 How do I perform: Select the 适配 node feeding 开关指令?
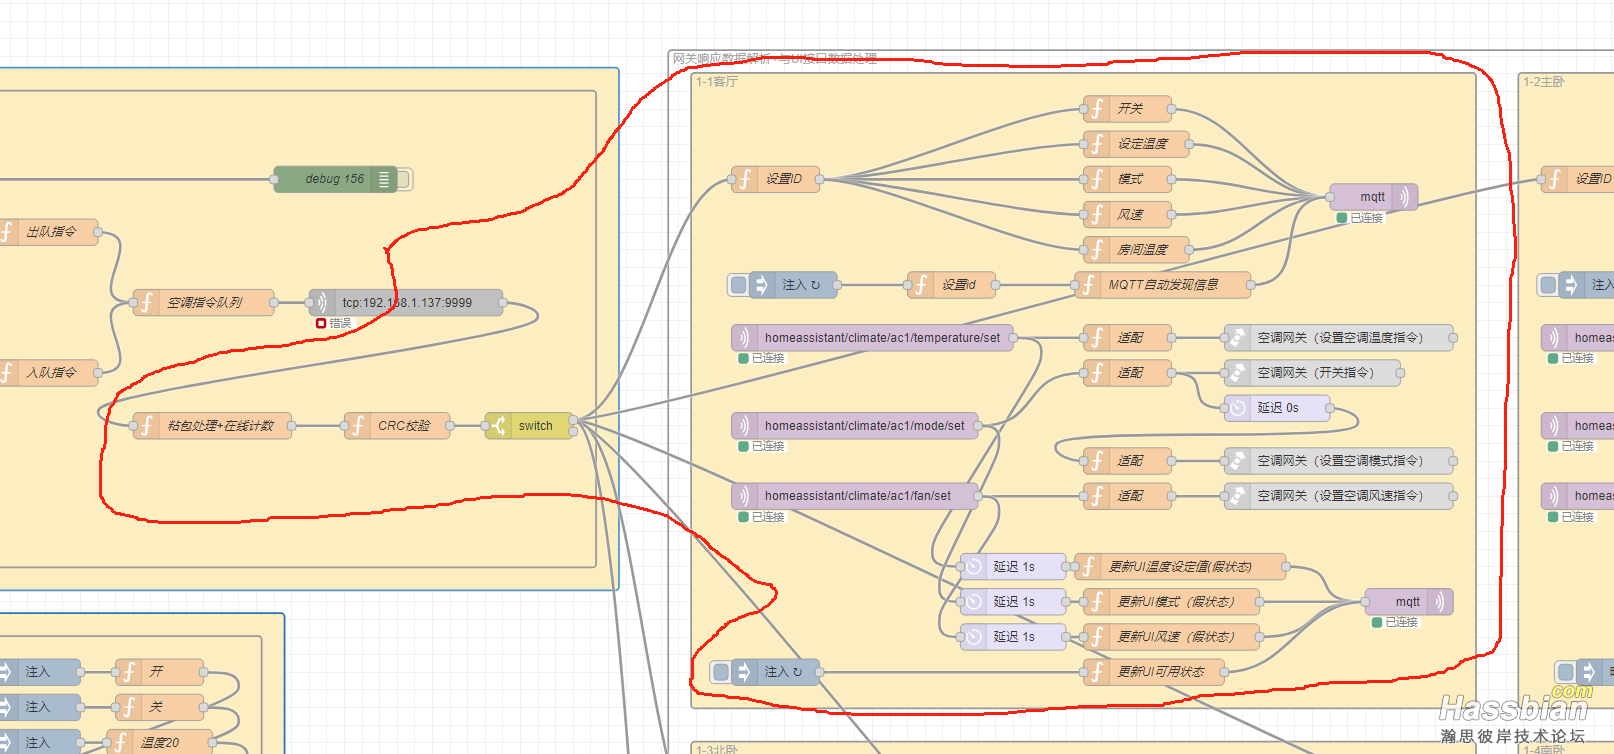[x=1128, y=373]
